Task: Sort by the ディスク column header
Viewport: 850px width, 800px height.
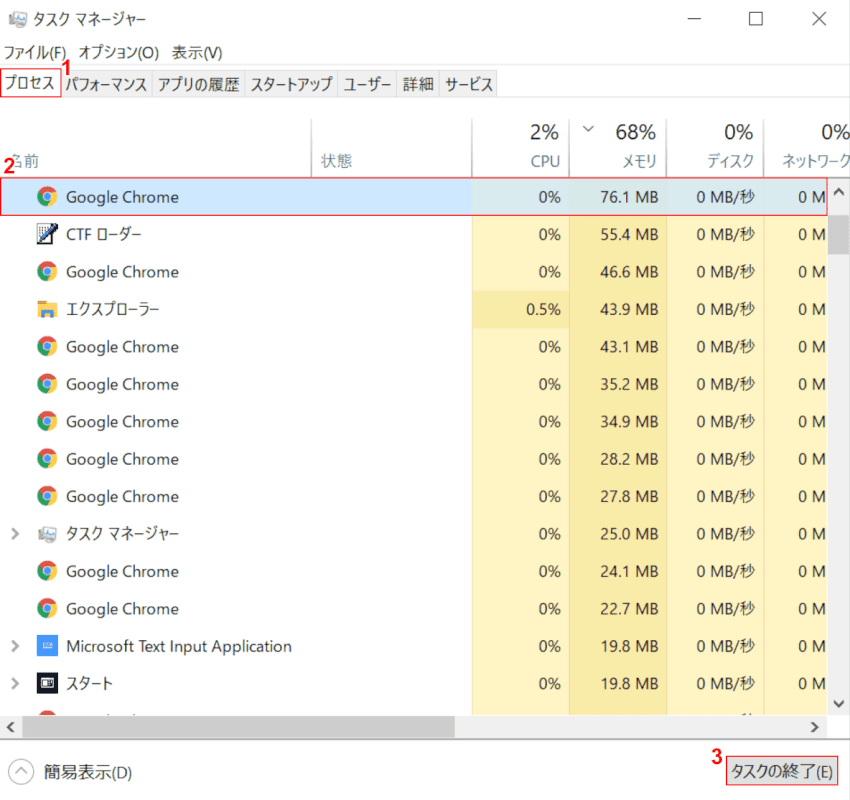Action: pos(715,149)
